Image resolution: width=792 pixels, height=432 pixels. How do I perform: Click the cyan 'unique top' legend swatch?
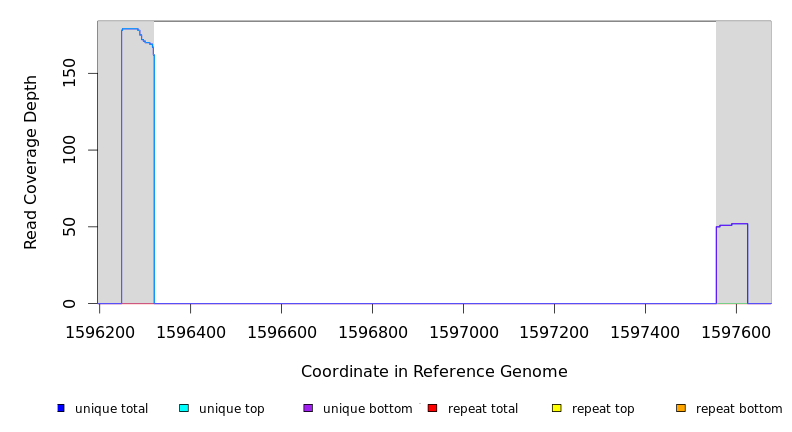point(184,408)
